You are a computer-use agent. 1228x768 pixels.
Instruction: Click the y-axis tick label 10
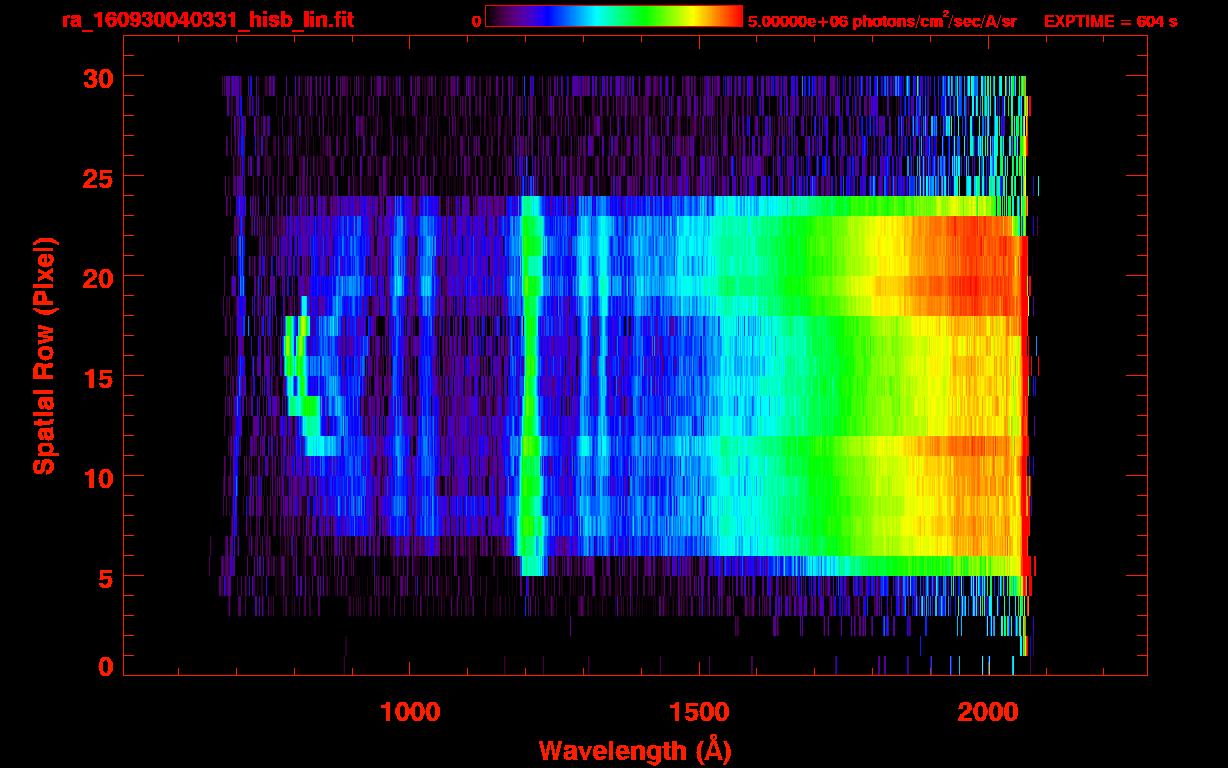[x=98, y=477]
